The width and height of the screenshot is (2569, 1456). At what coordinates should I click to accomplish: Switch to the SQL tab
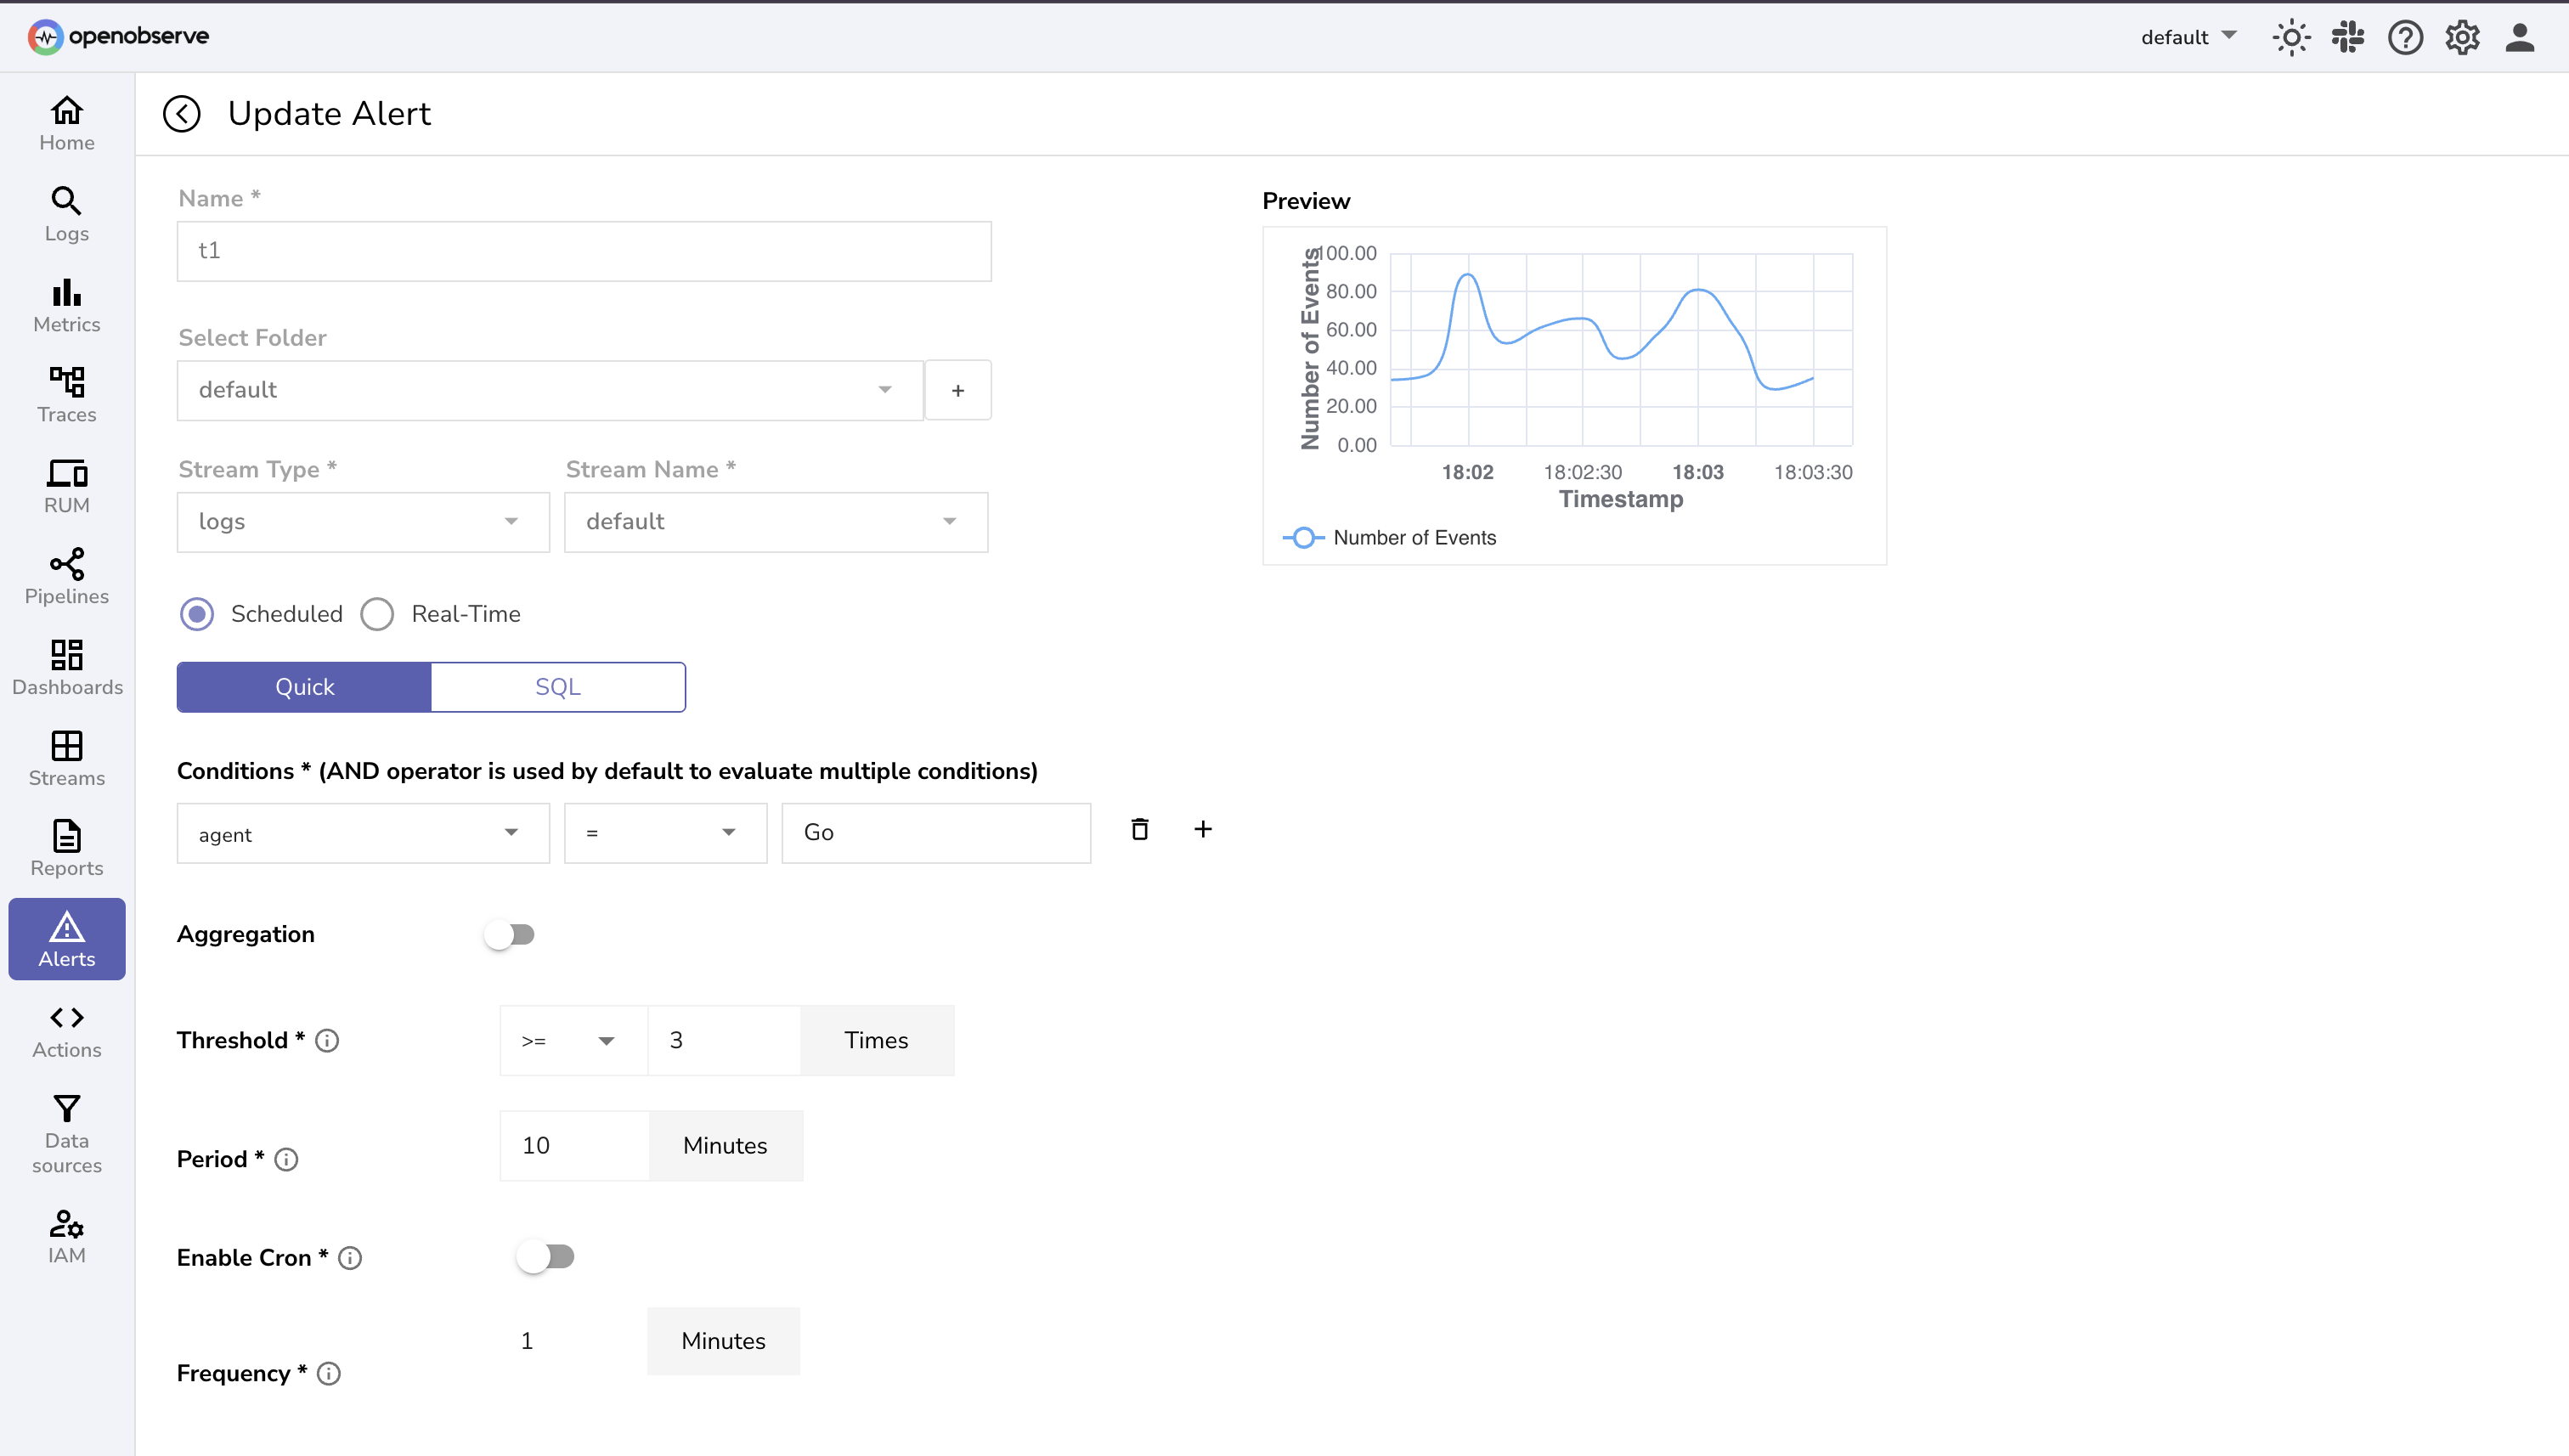557,687
